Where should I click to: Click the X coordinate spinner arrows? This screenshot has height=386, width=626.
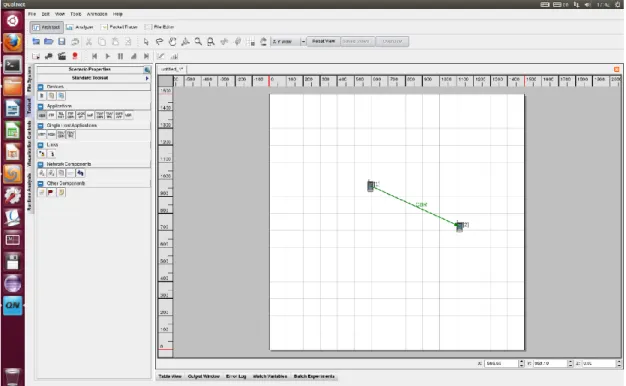521,364
